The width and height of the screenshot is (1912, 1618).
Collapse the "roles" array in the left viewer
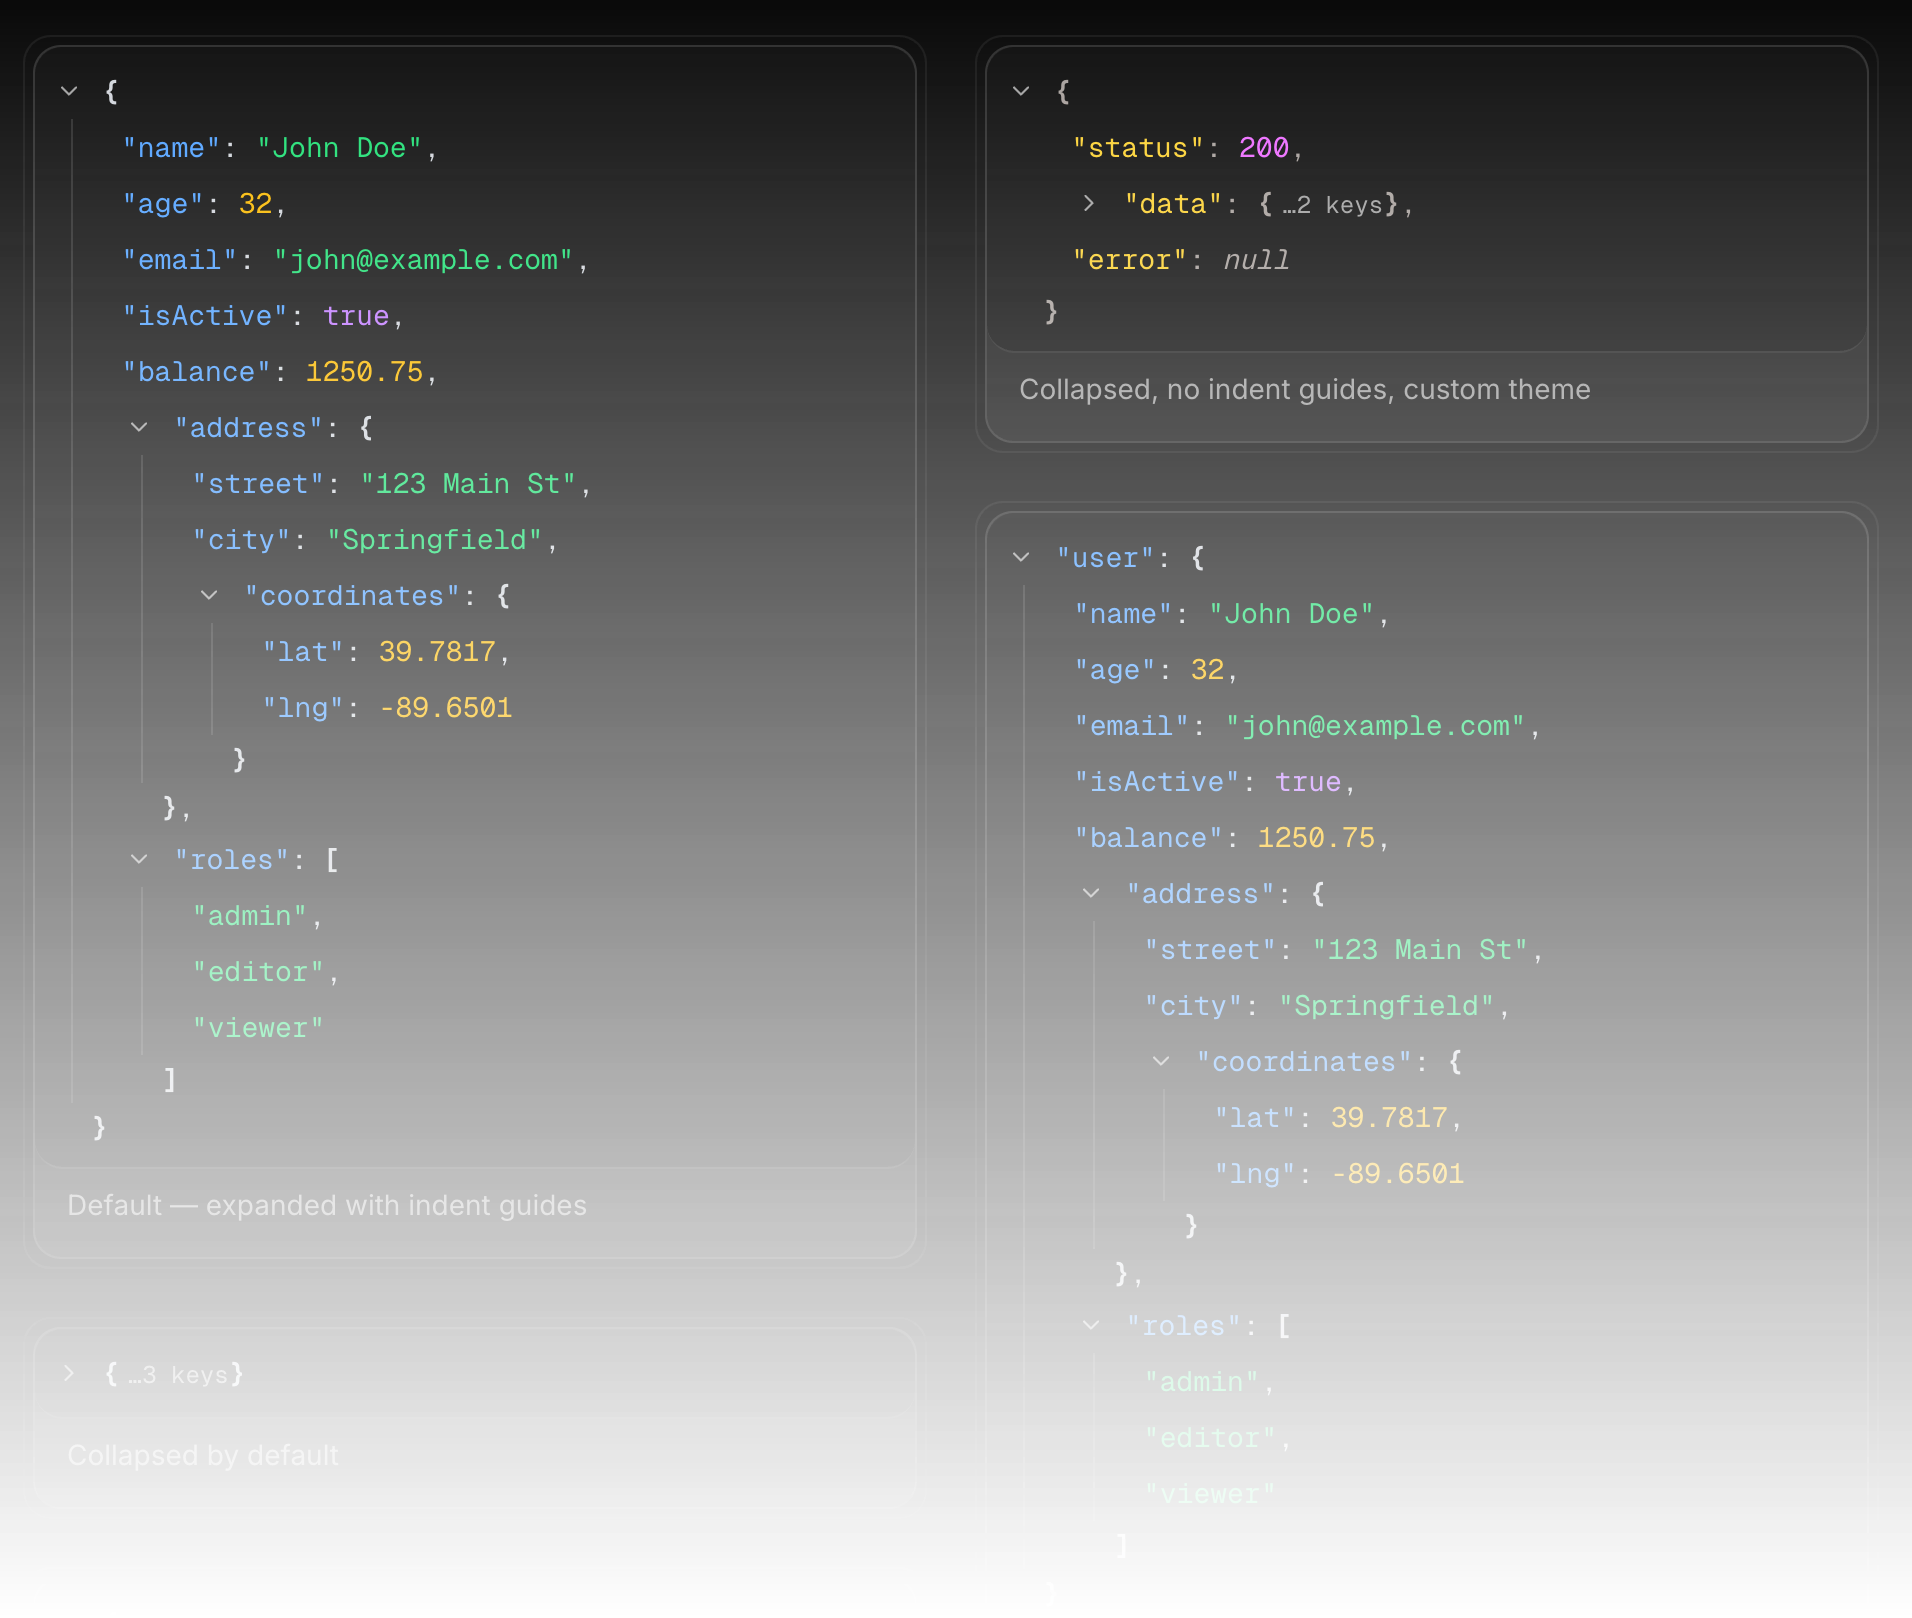tap(139, 859)
